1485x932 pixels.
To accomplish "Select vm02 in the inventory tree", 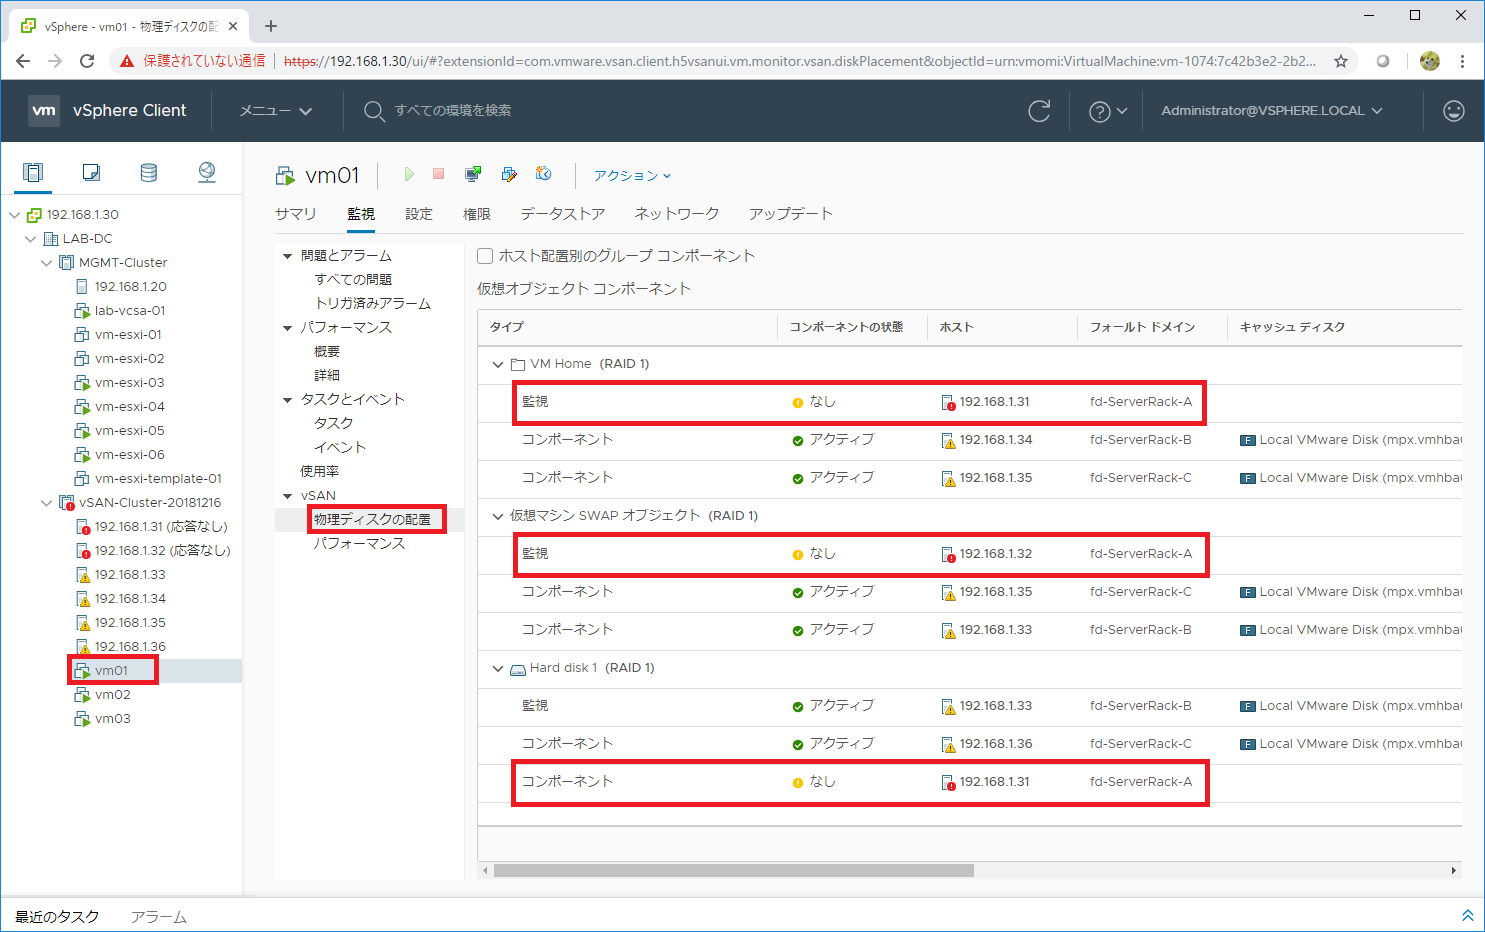I will (x=113, y=695).
